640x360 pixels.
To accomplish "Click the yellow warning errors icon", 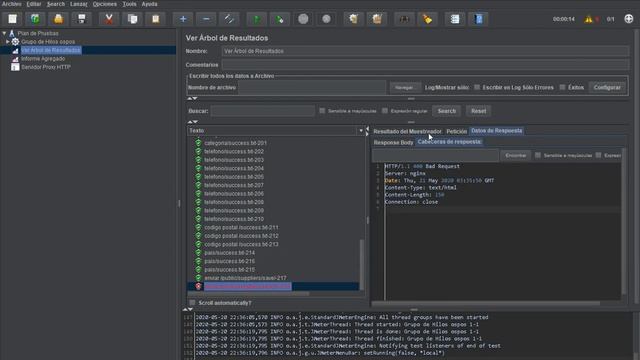I will click(589, 19).
